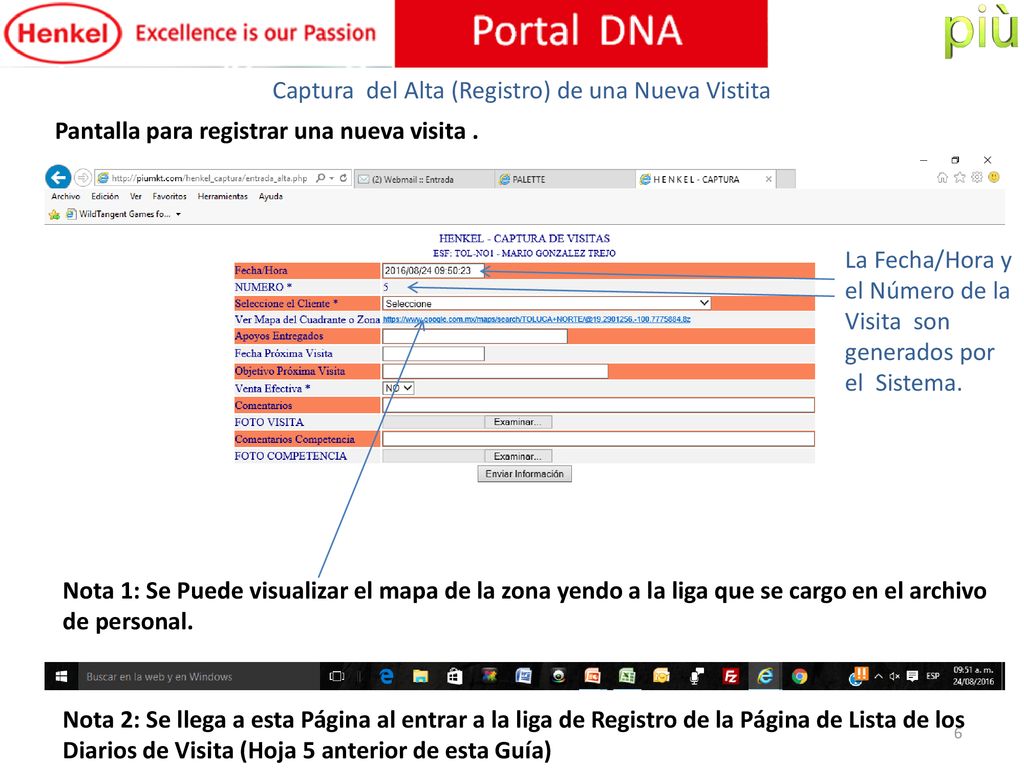1024x768 pixels.
Task: Click Examinar button for FOTO VISITA
Action: coord(518,422)
